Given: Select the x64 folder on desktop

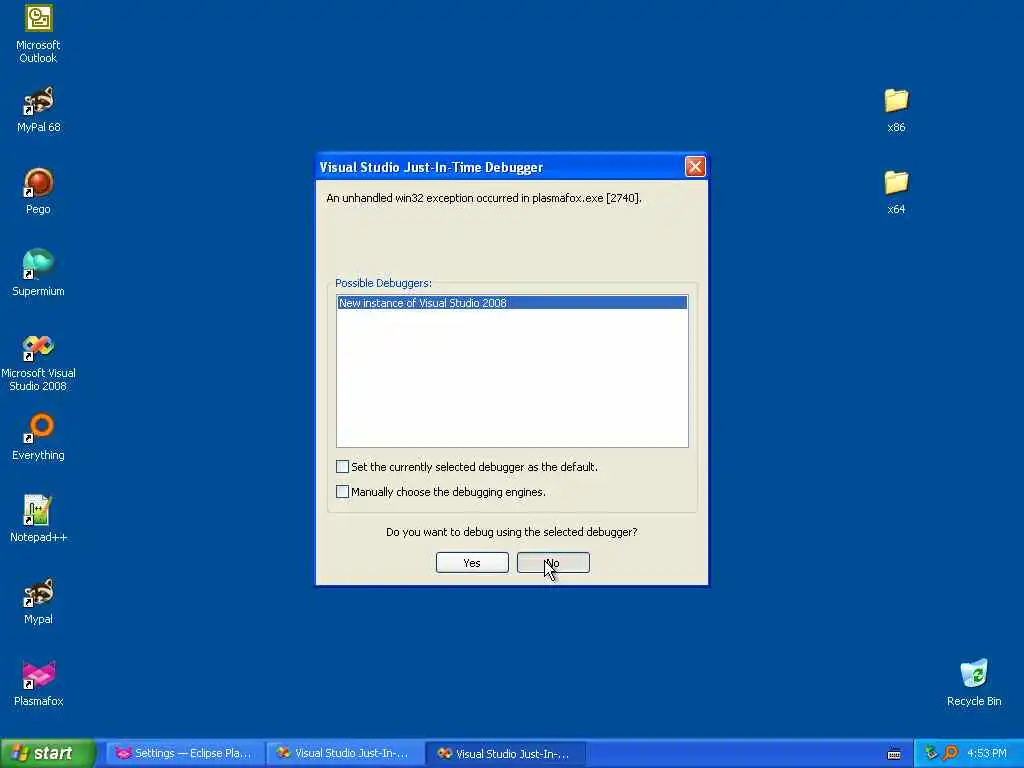Looking at the screenshot, I should pyautogui.click(x=896, y=192).
